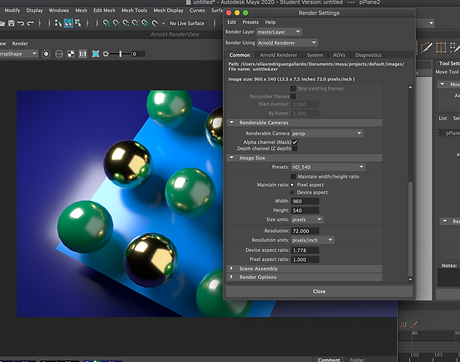Image resolution: width=460 pixels, height=362 pixels.
Task: Toggle Snap to points magnet icon
Action: coord(126,23)
